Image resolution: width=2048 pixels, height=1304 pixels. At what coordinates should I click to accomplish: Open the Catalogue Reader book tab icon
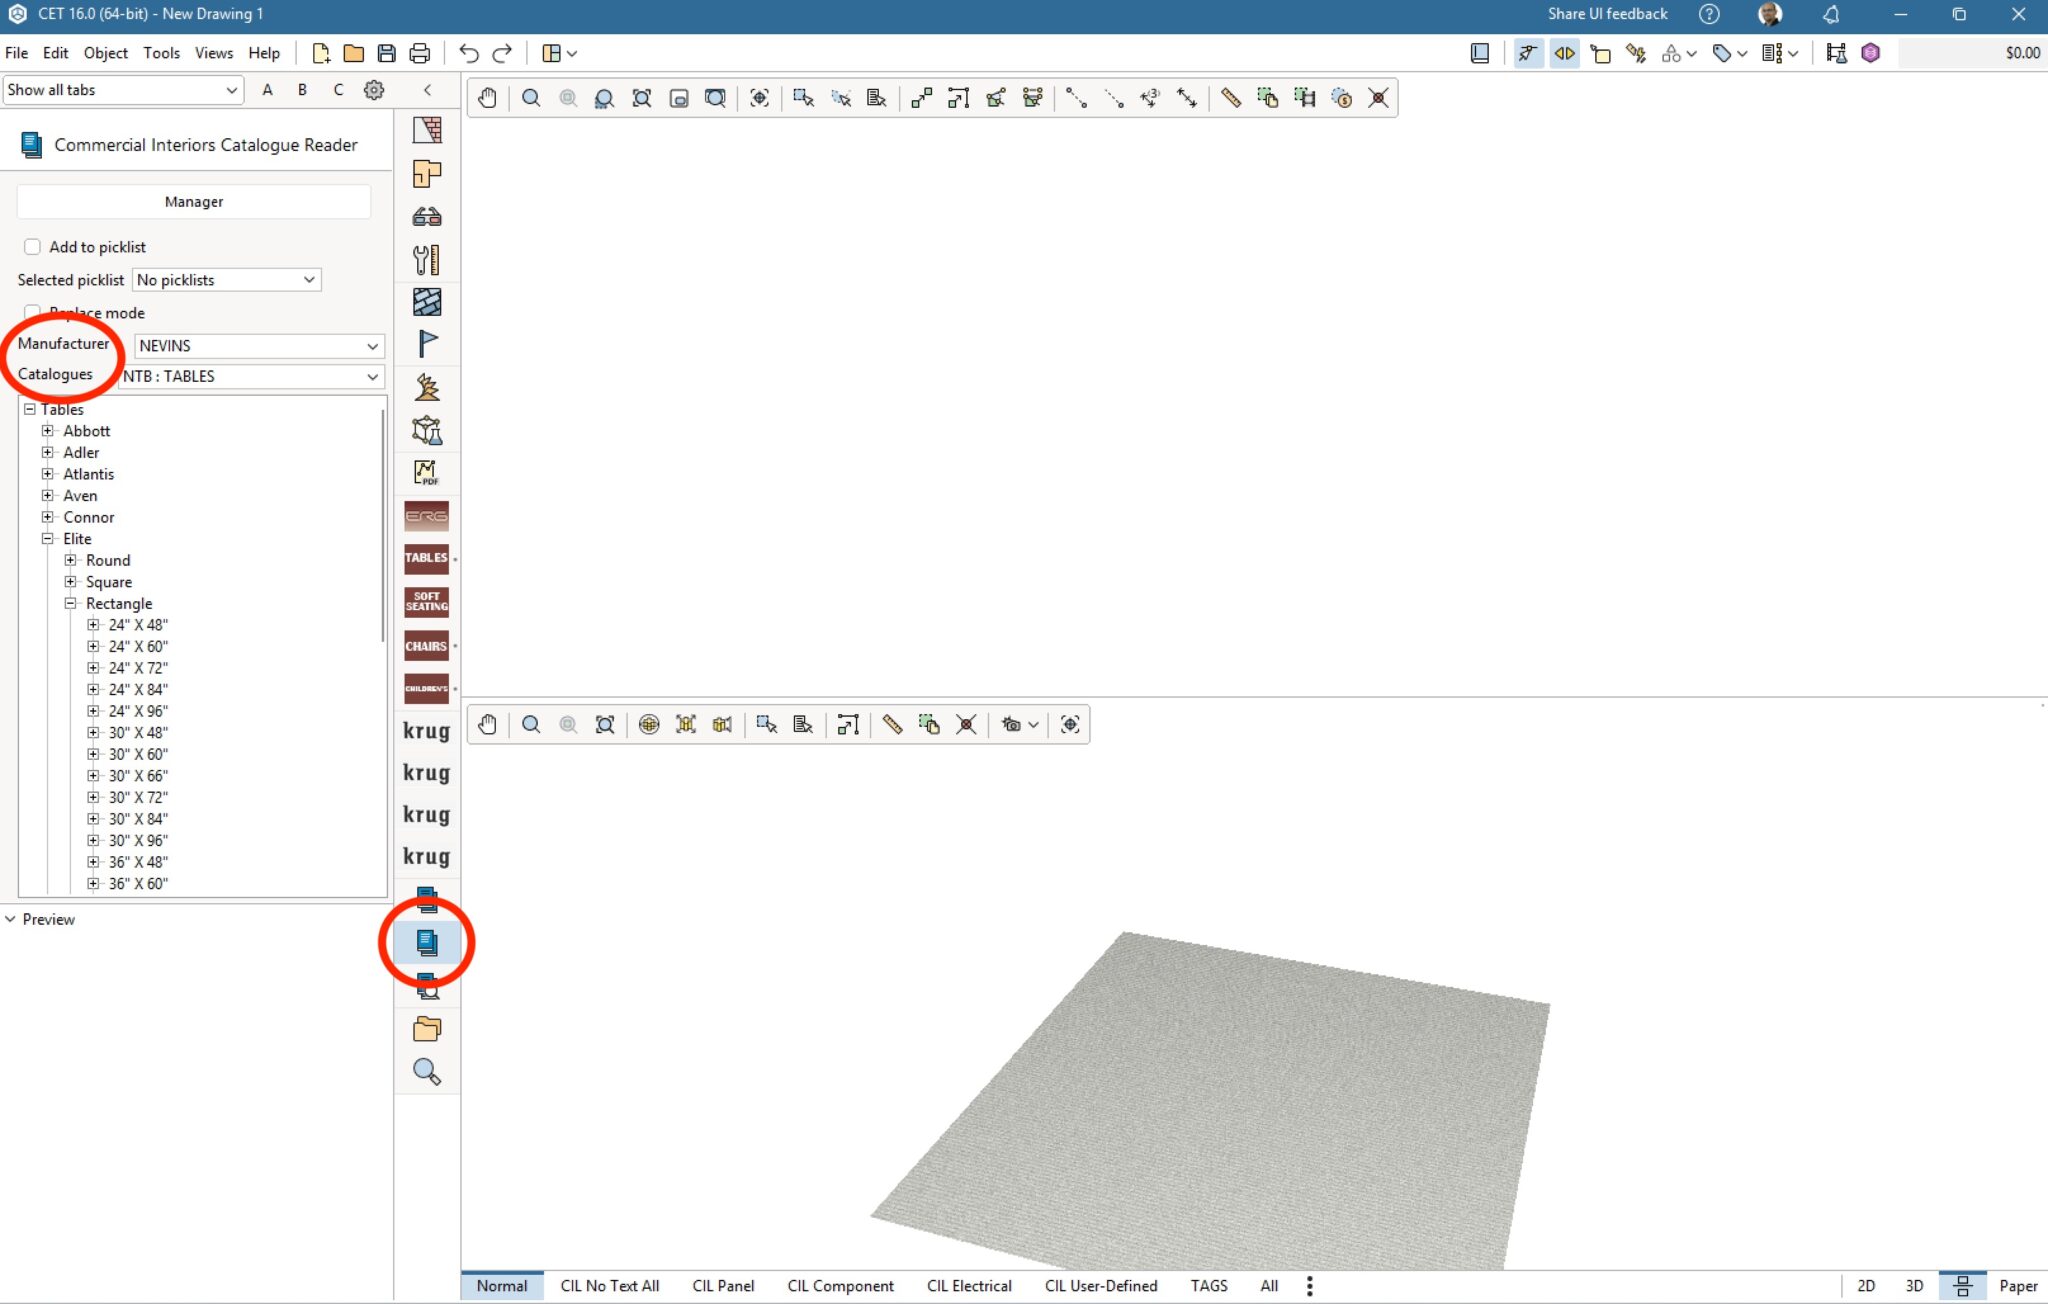pyautogui.click(x=427, y=942)
